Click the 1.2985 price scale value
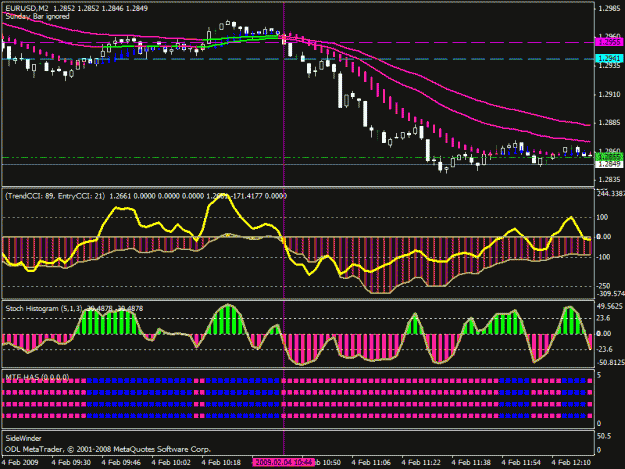625x469 pixels. [610, 8]
